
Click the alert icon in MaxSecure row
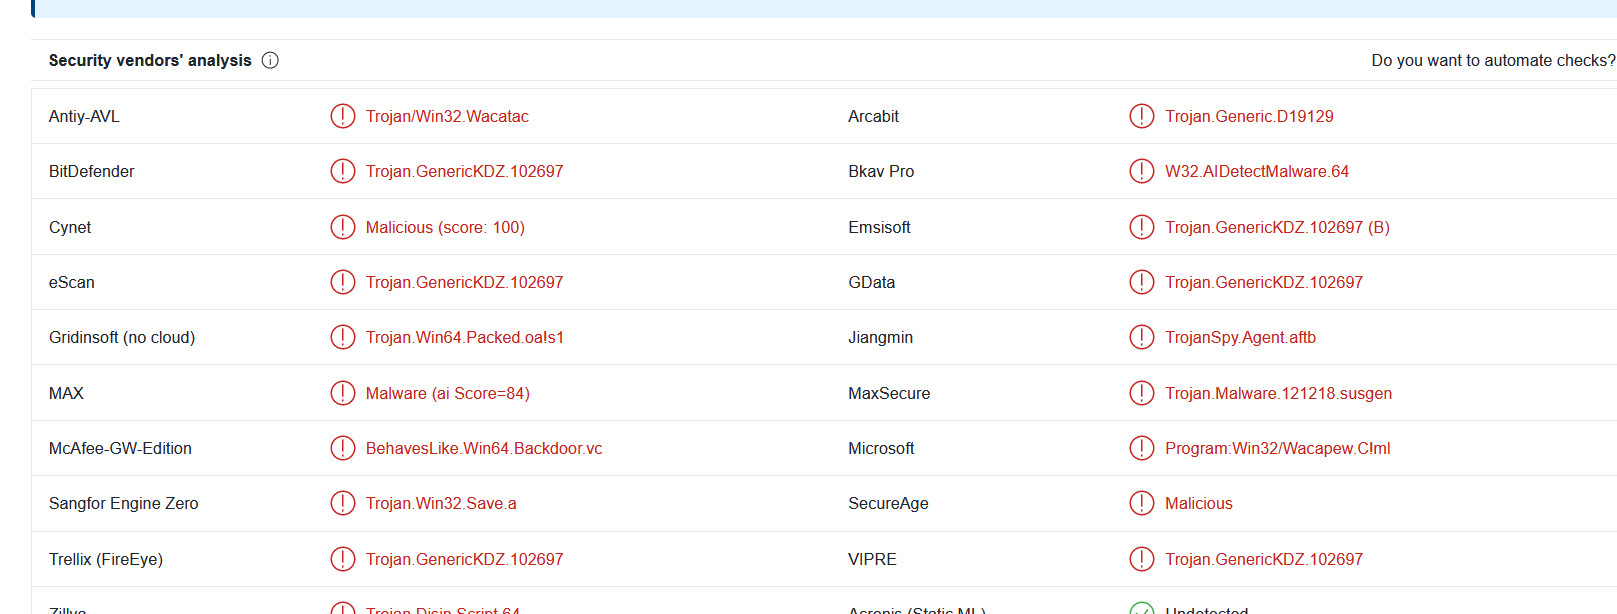tap(1142, 393)
